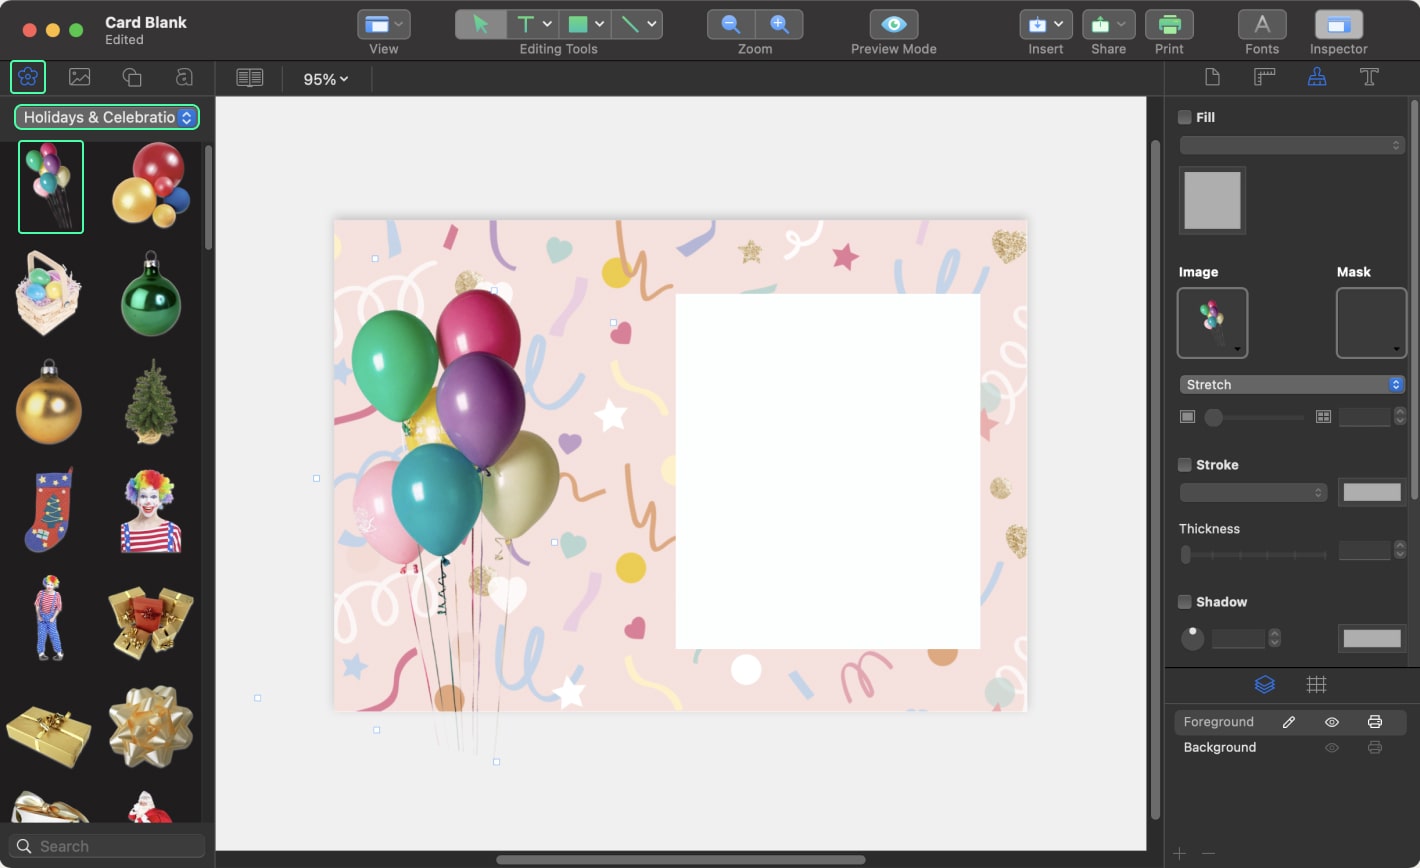Click the Shadow color swatch
1420x868 pixels.
pyautogui.click(x=1371, y=638)
